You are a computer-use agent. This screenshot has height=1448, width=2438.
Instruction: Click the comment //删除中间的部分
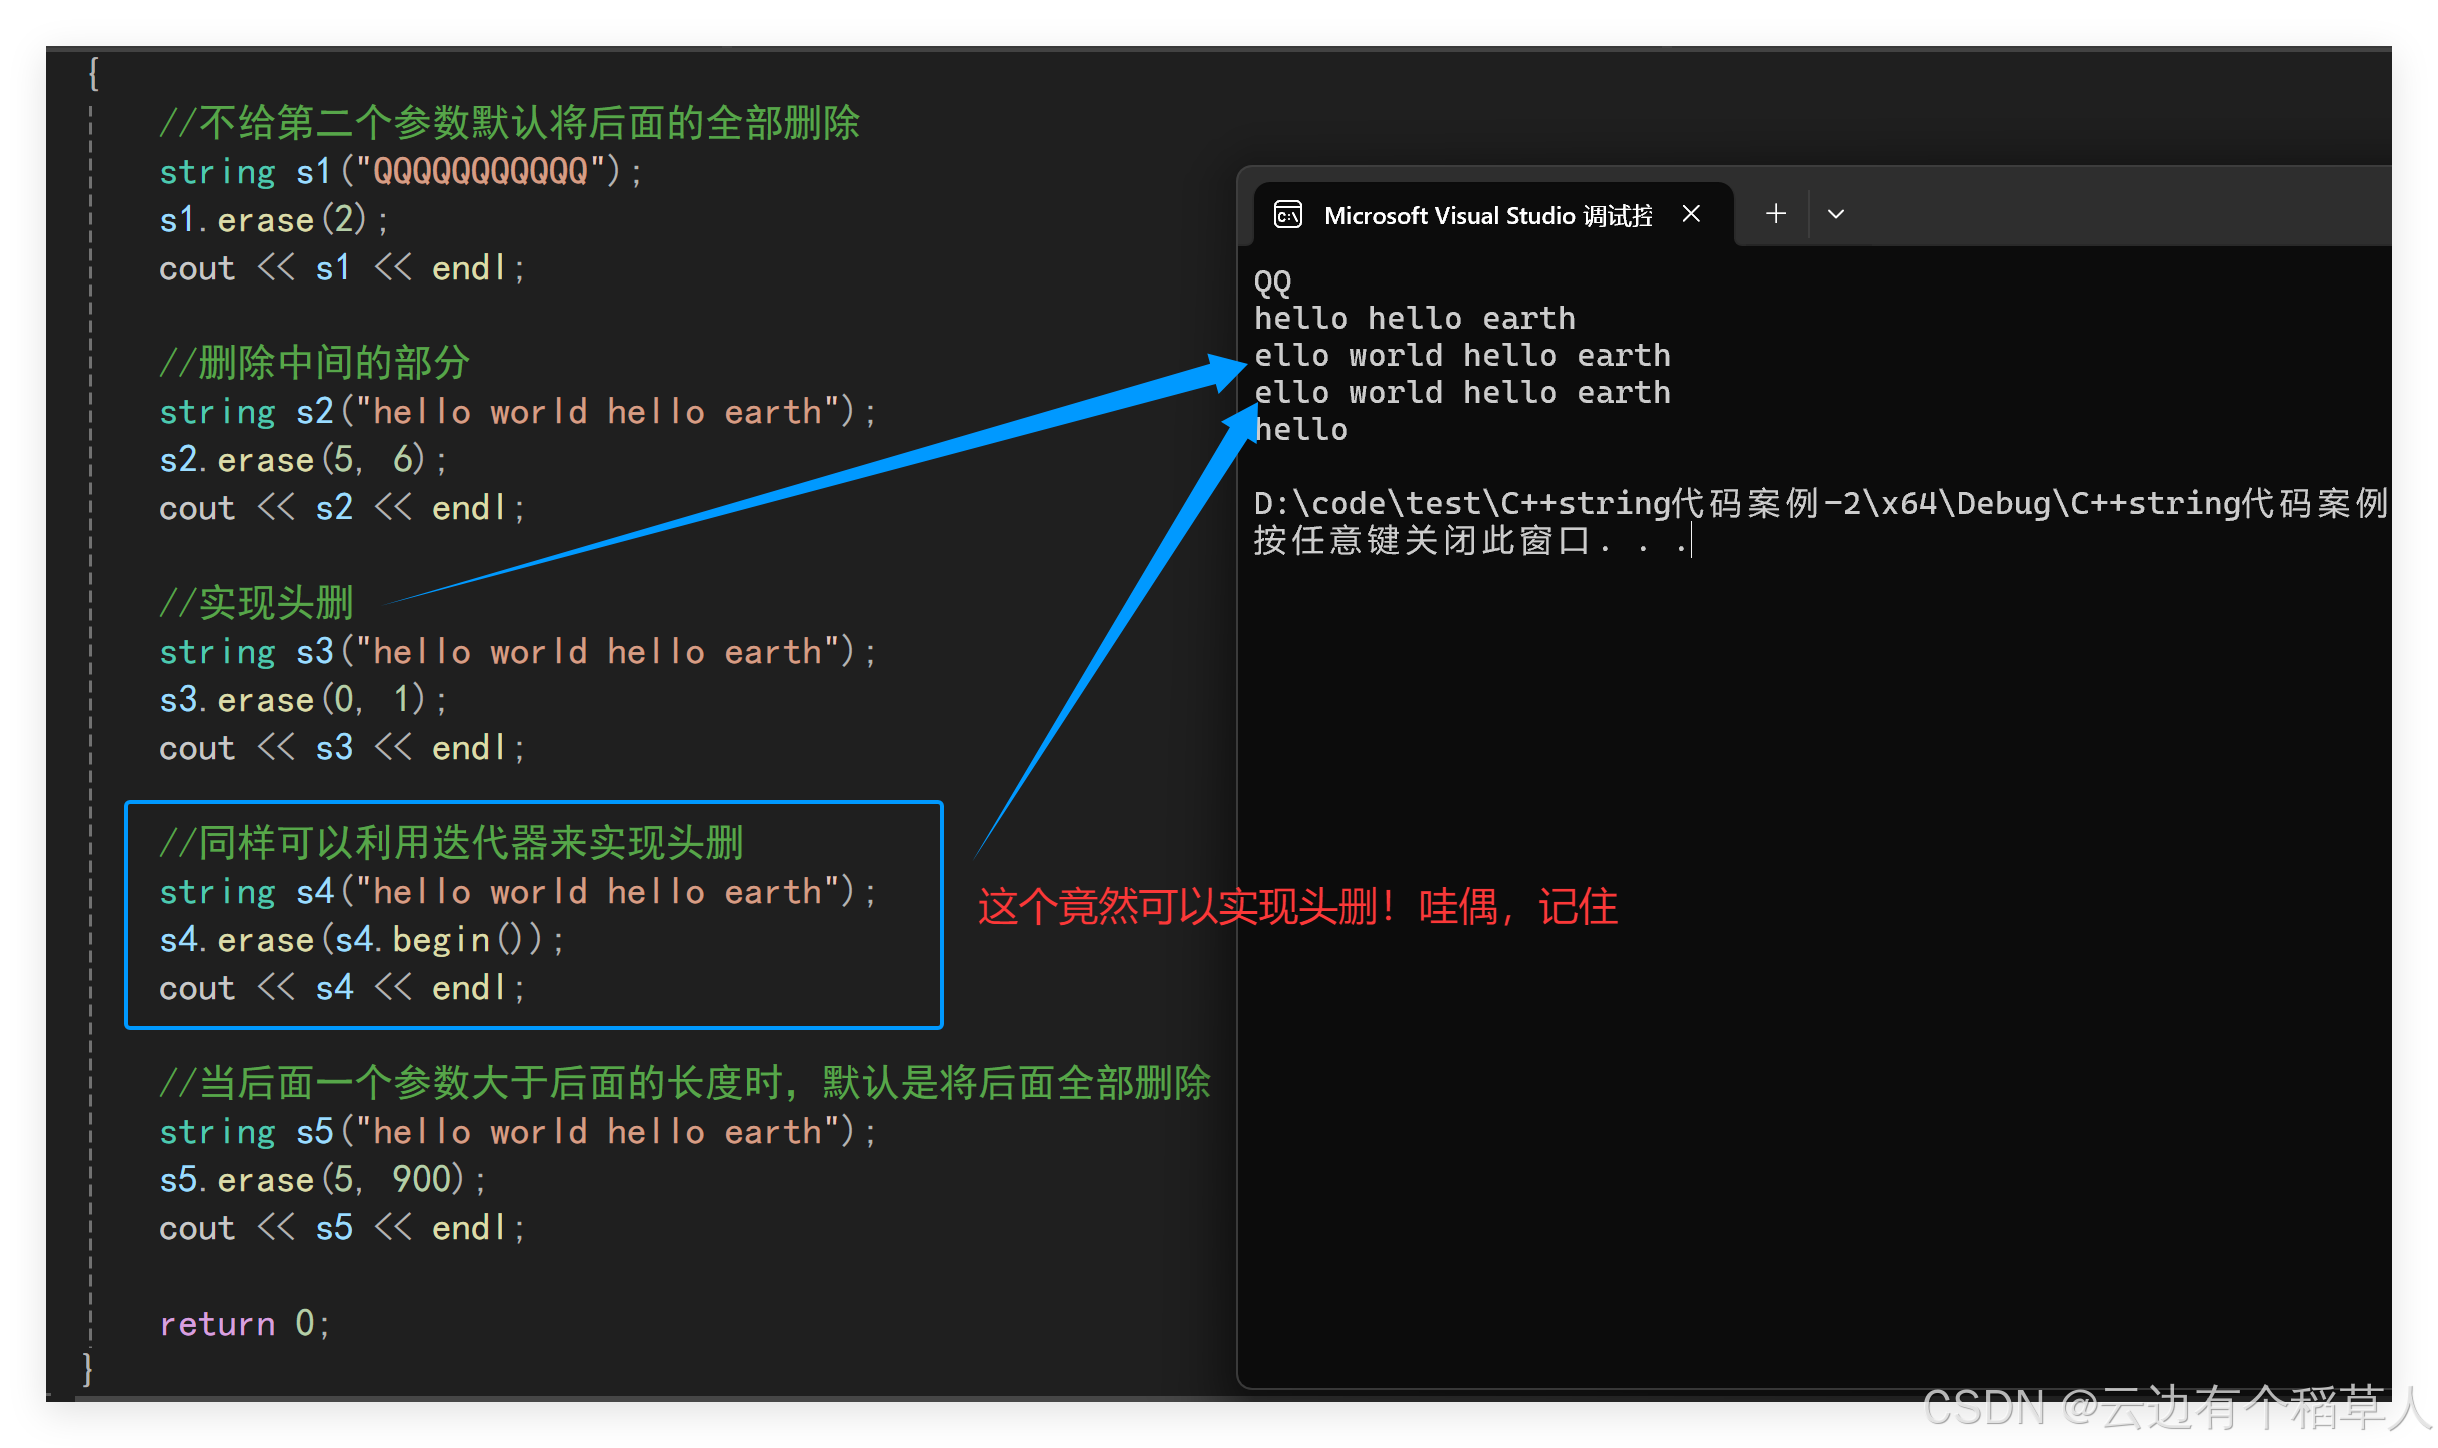(x=314, y=363)
